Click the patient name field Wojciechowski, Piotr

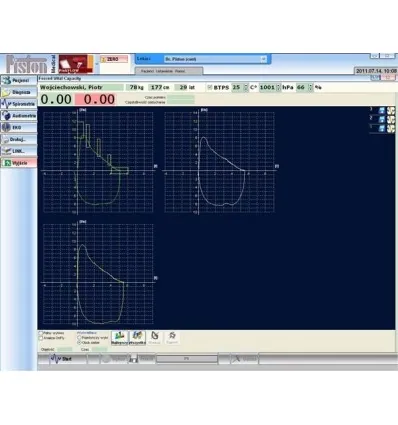[81, 87]
